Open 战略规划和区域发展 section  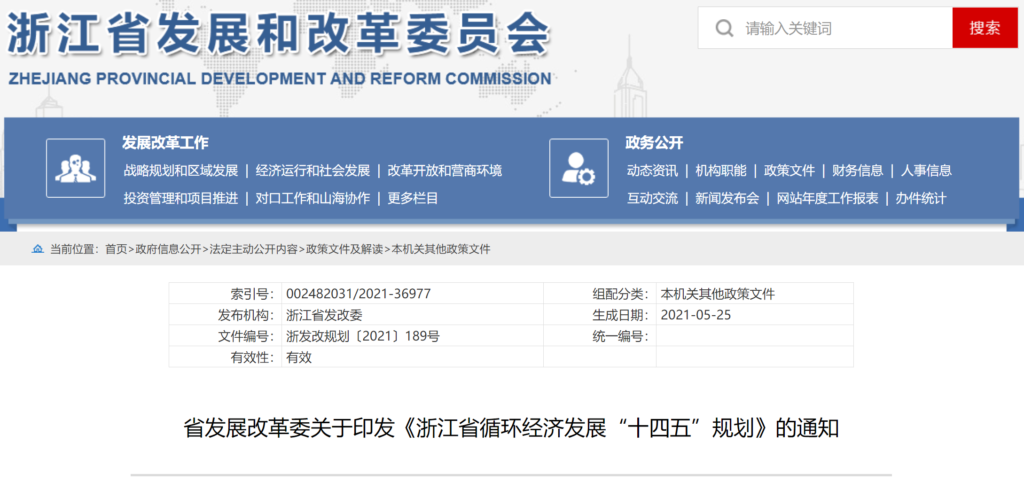point(181,171)
